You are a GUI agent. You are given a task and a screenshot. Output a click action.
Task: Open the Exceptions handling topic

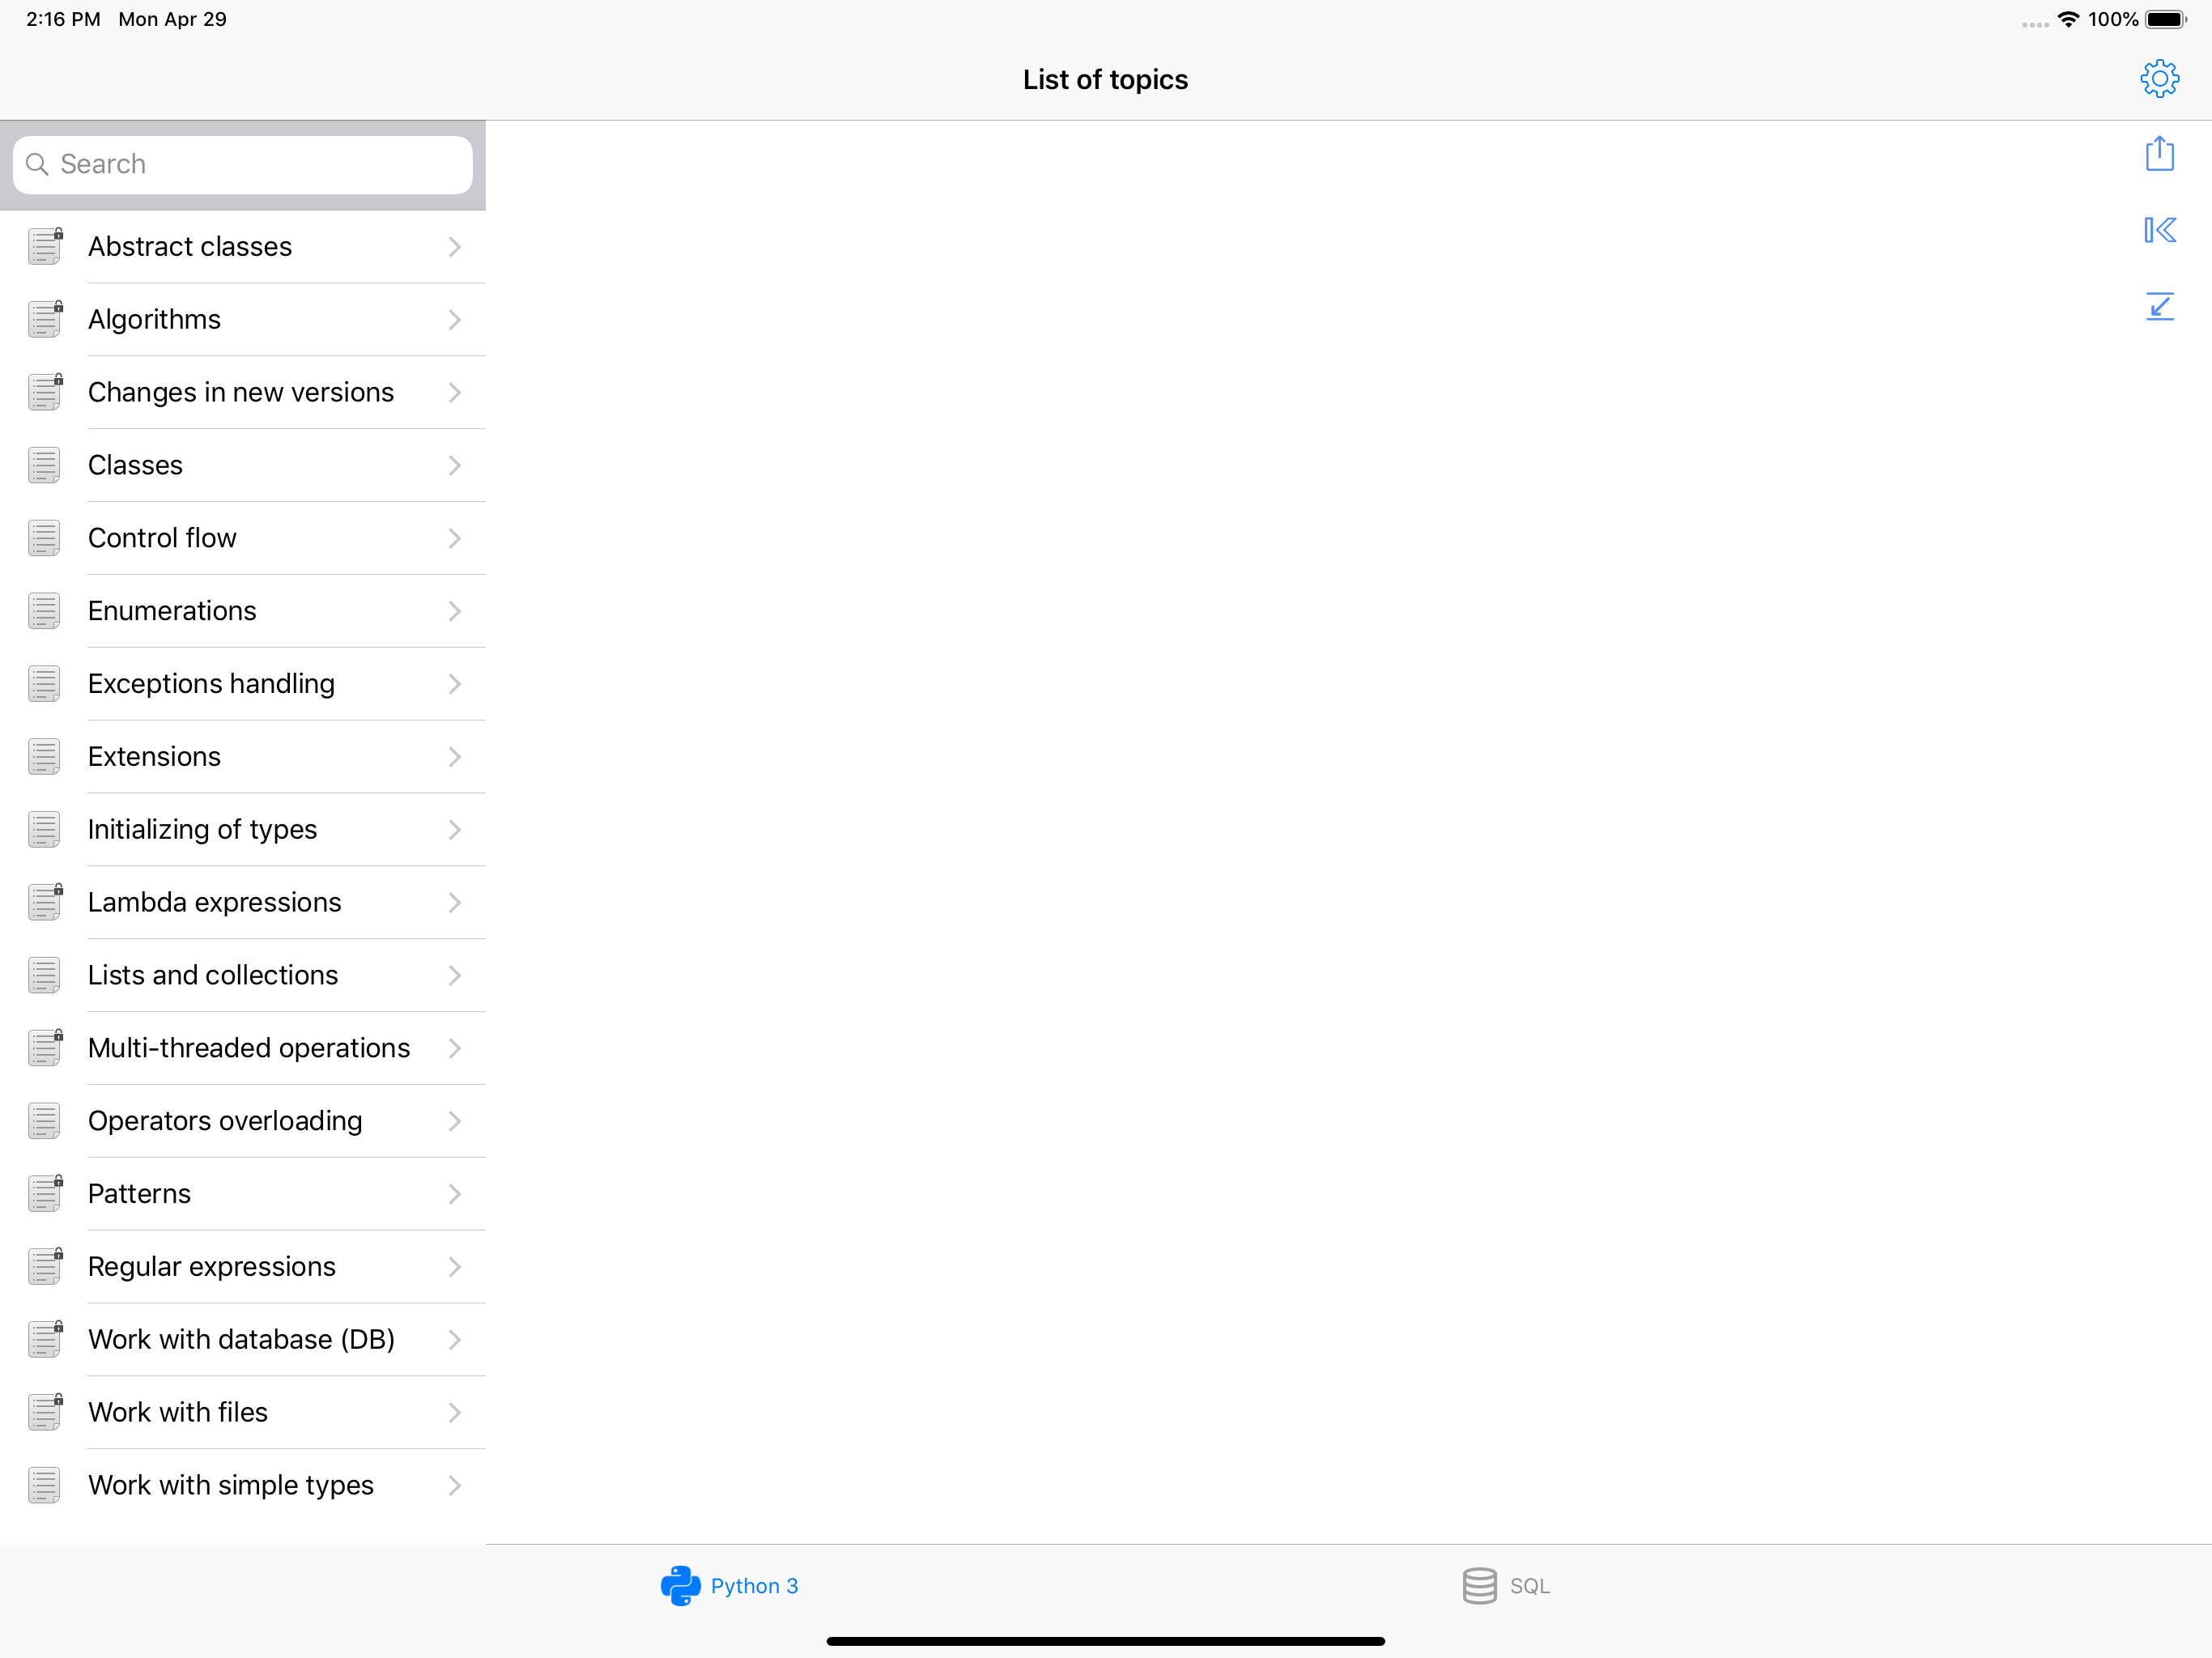tap(211, 684)
